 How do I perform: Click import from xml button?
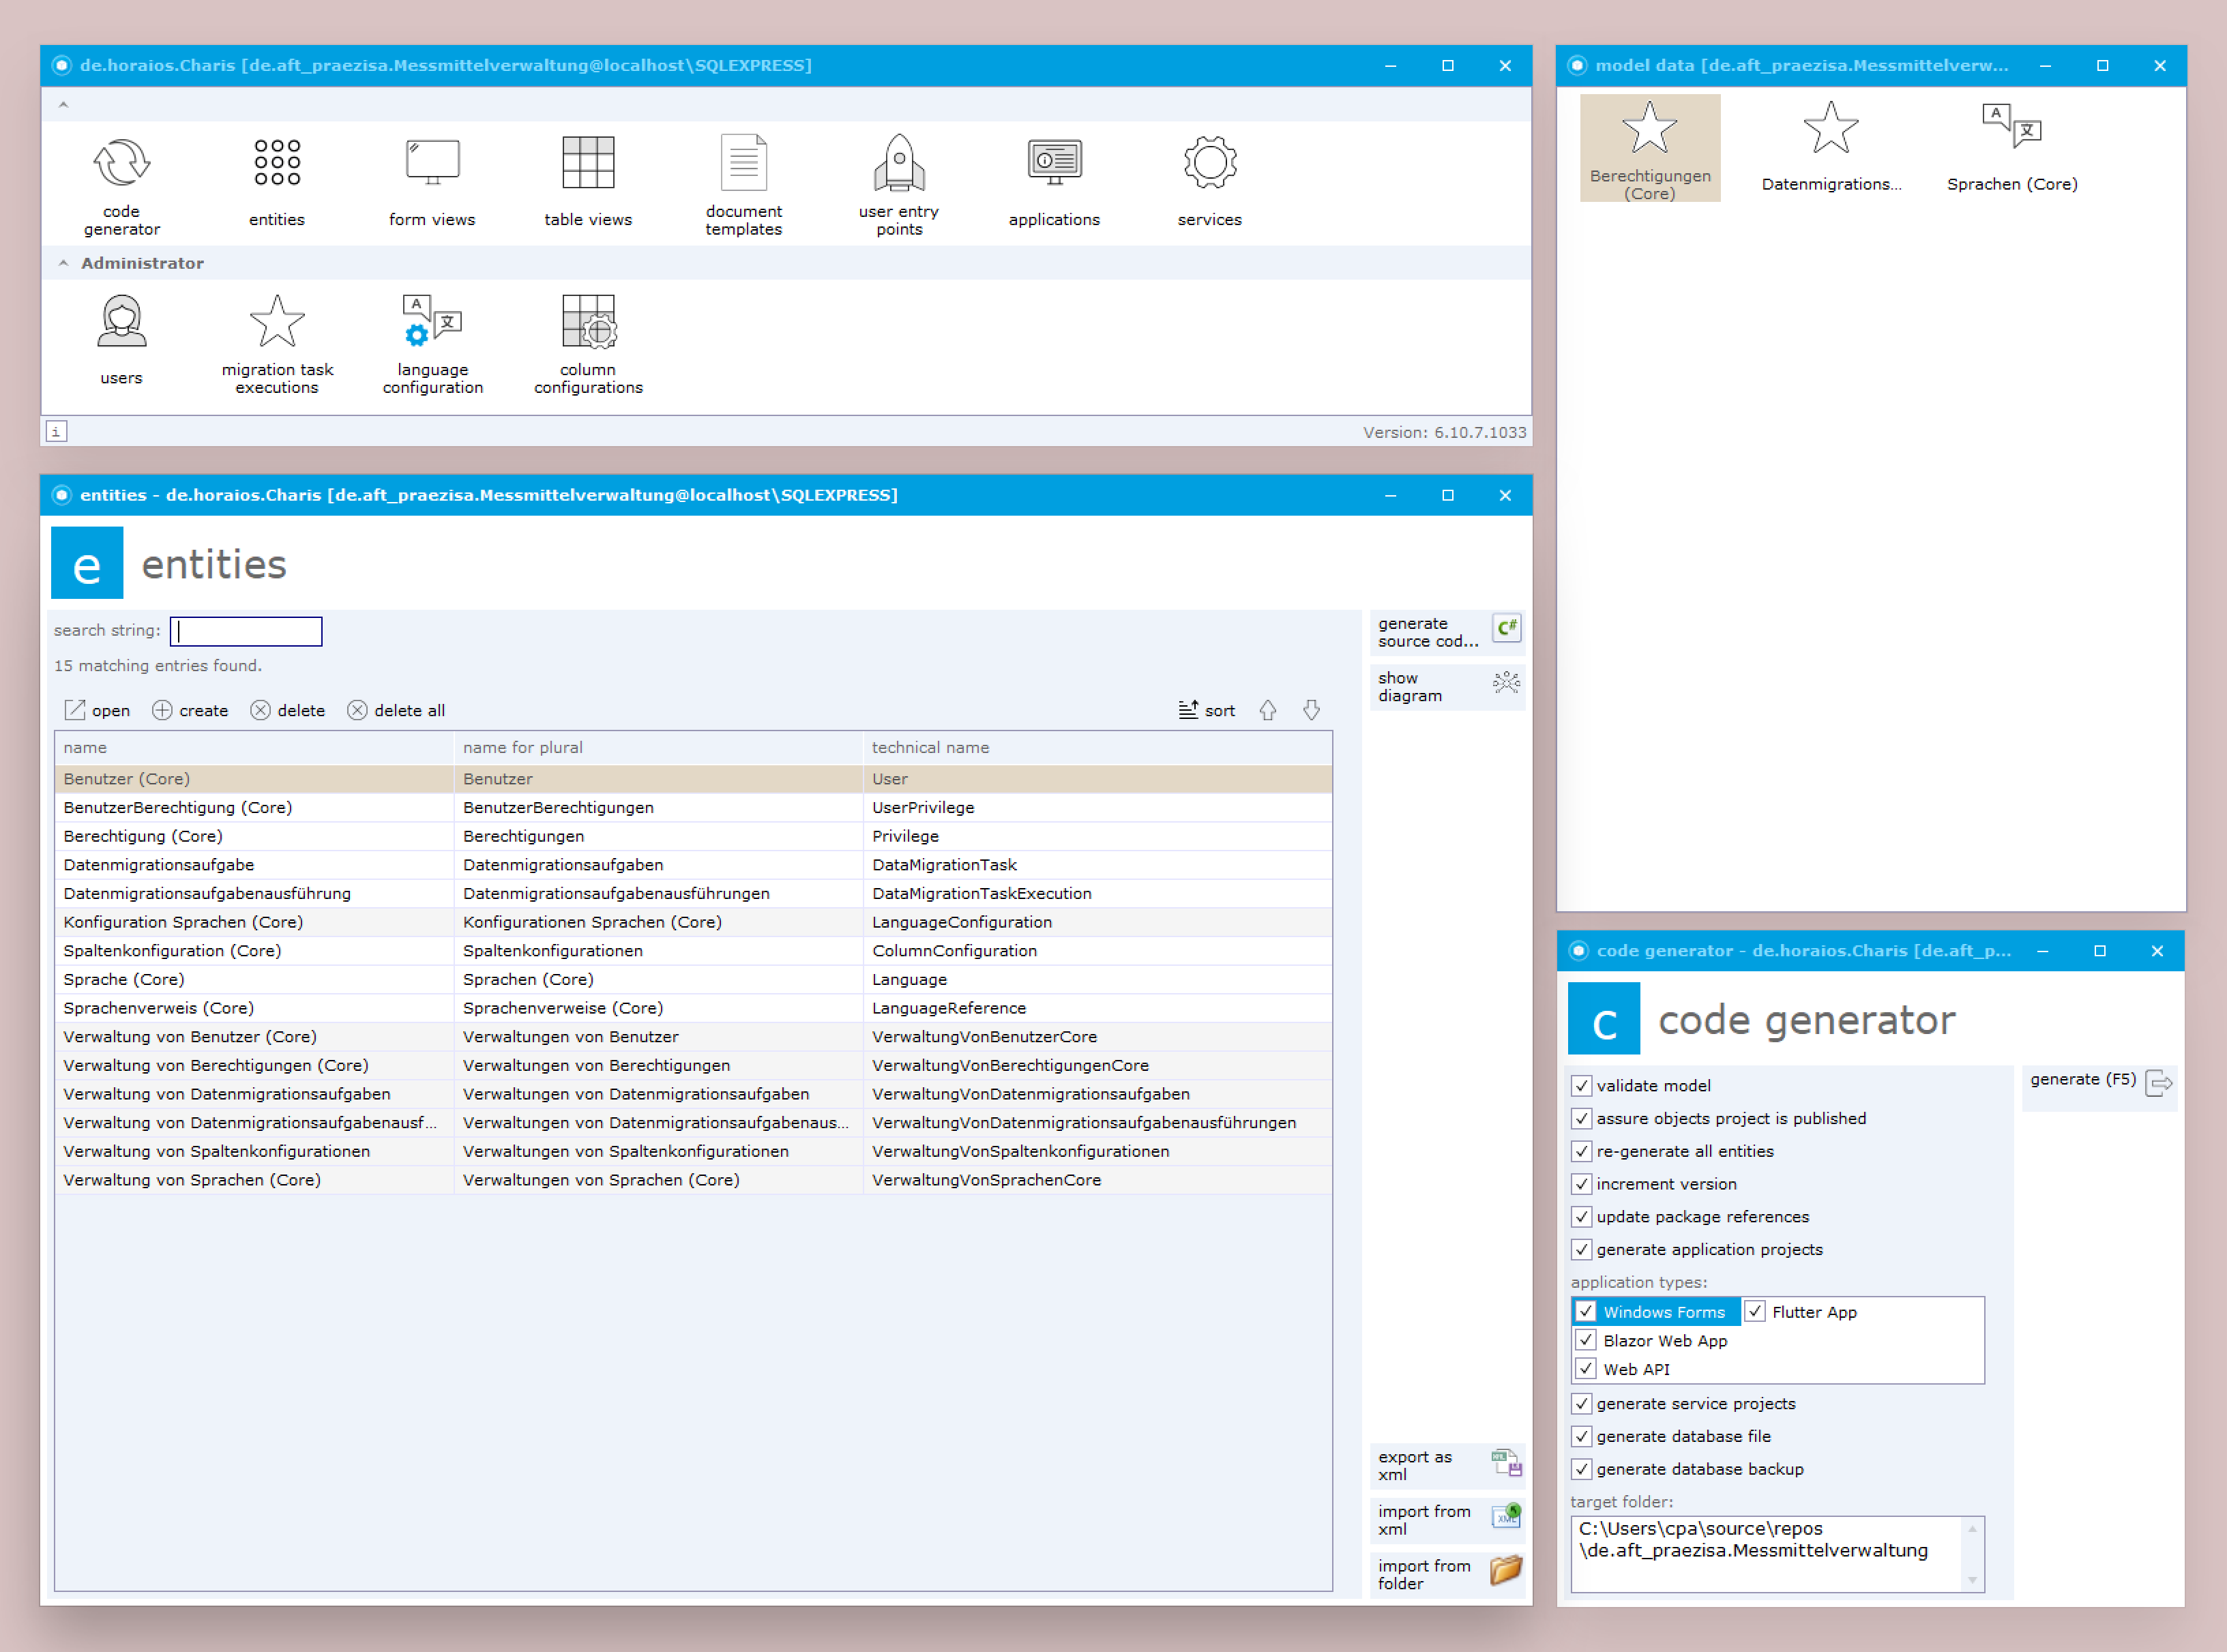[1447, 1520]
